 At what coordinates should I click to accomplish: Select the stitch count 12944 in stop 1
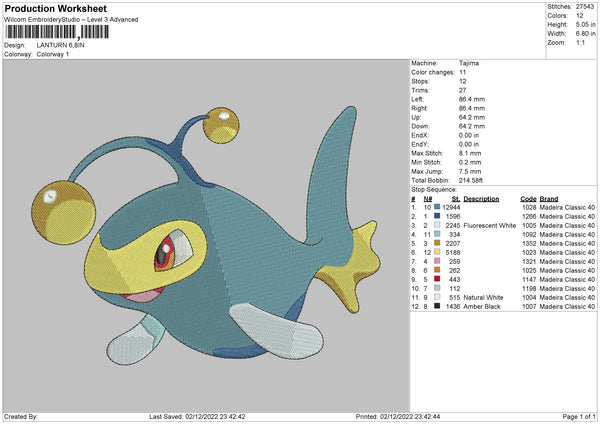451,207
